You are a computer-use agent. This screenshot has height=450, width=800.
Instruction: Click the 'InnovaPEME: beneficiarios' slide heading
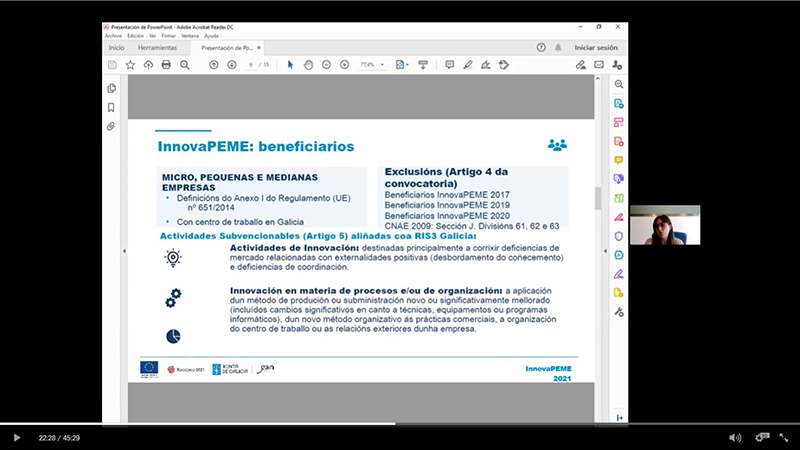point(256,146)
